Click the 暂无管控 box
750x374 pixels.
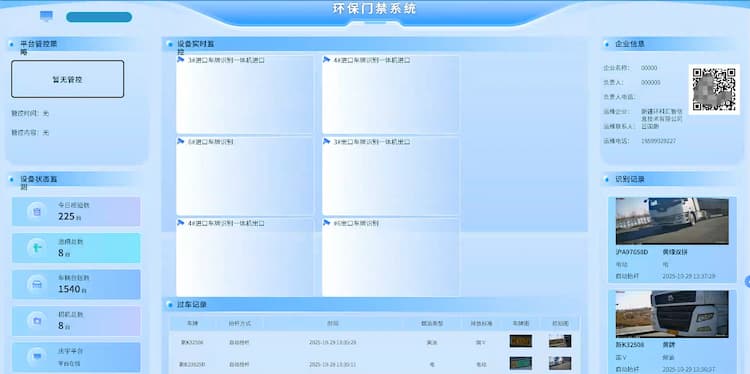pyautogui.click(x=67, y=79)
